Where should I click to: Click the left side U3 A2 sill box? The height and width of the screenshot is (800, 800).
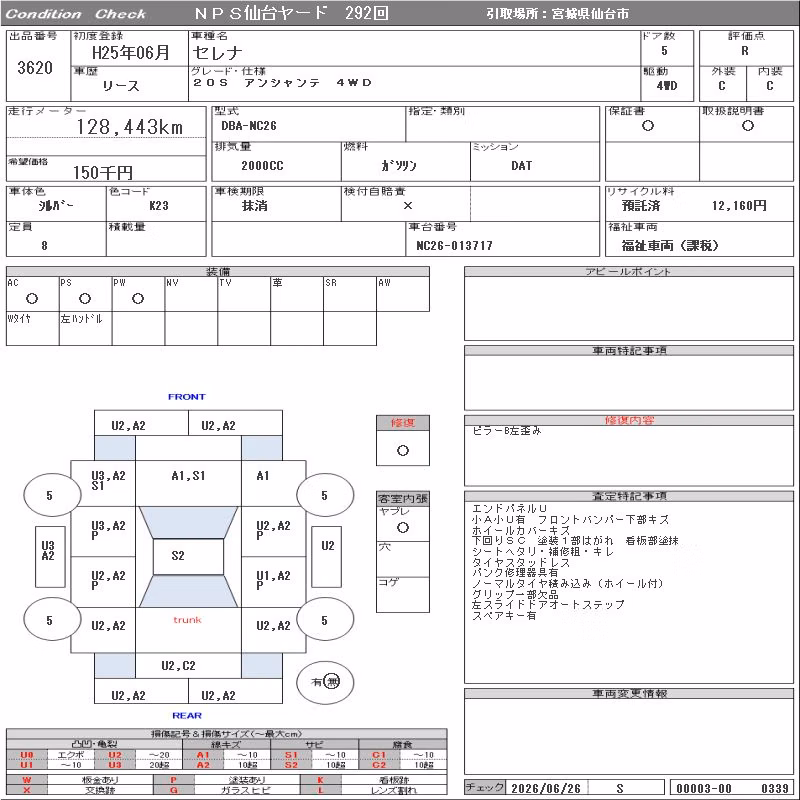coord(50,556)
